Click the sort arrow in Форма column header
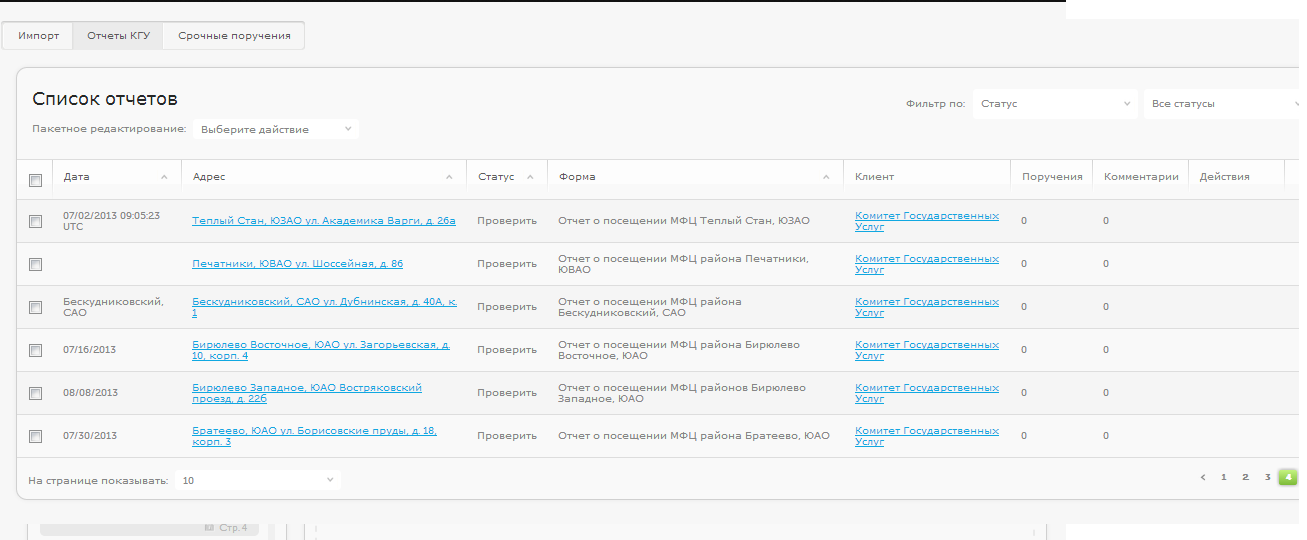 (x=826, y=177)
